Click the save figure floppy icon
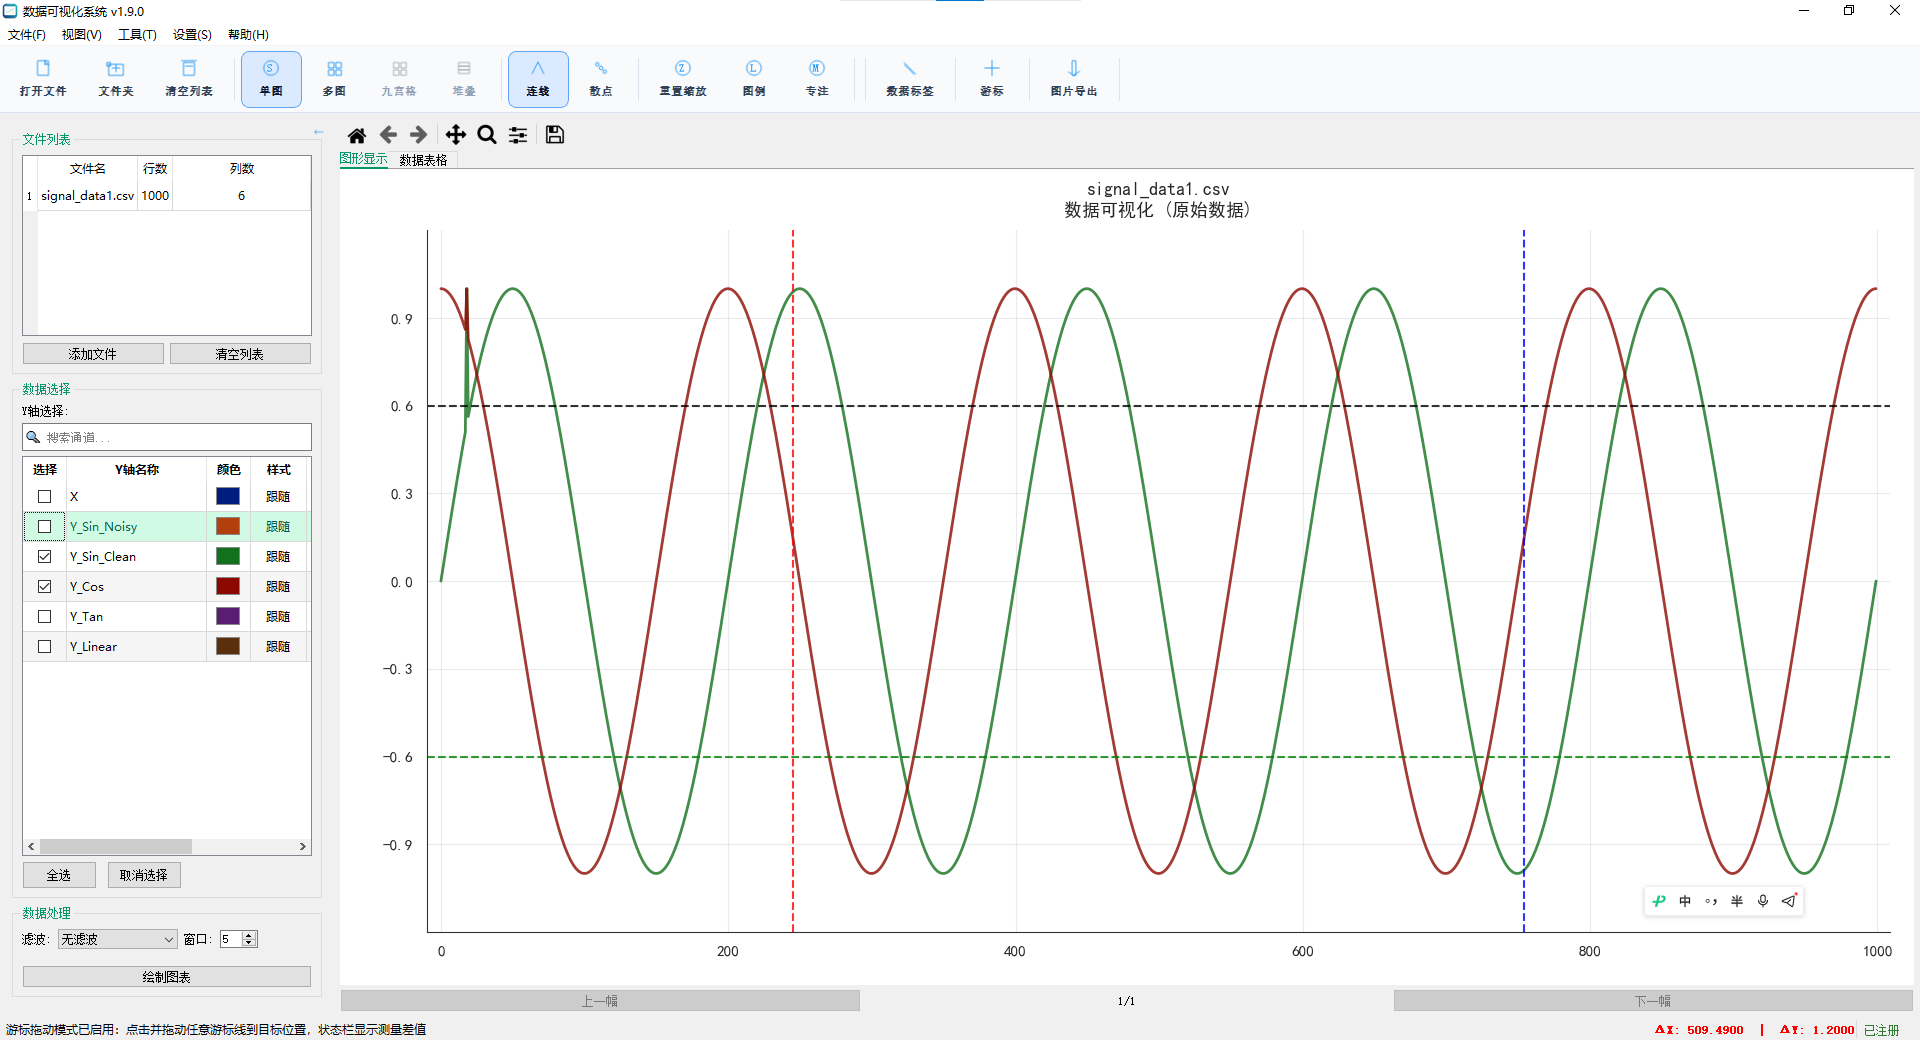Viewport: 1920px width, 1040px height. 555,135
